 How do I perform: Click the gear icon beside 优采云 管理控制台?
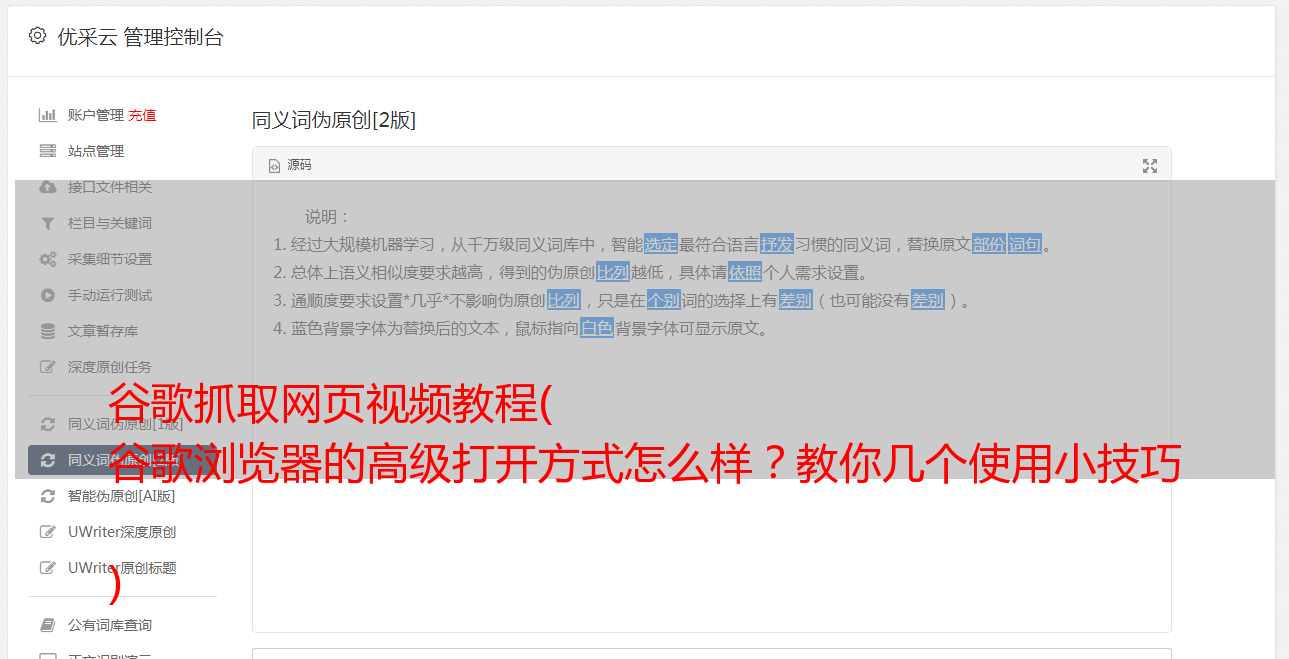[37, 36]
